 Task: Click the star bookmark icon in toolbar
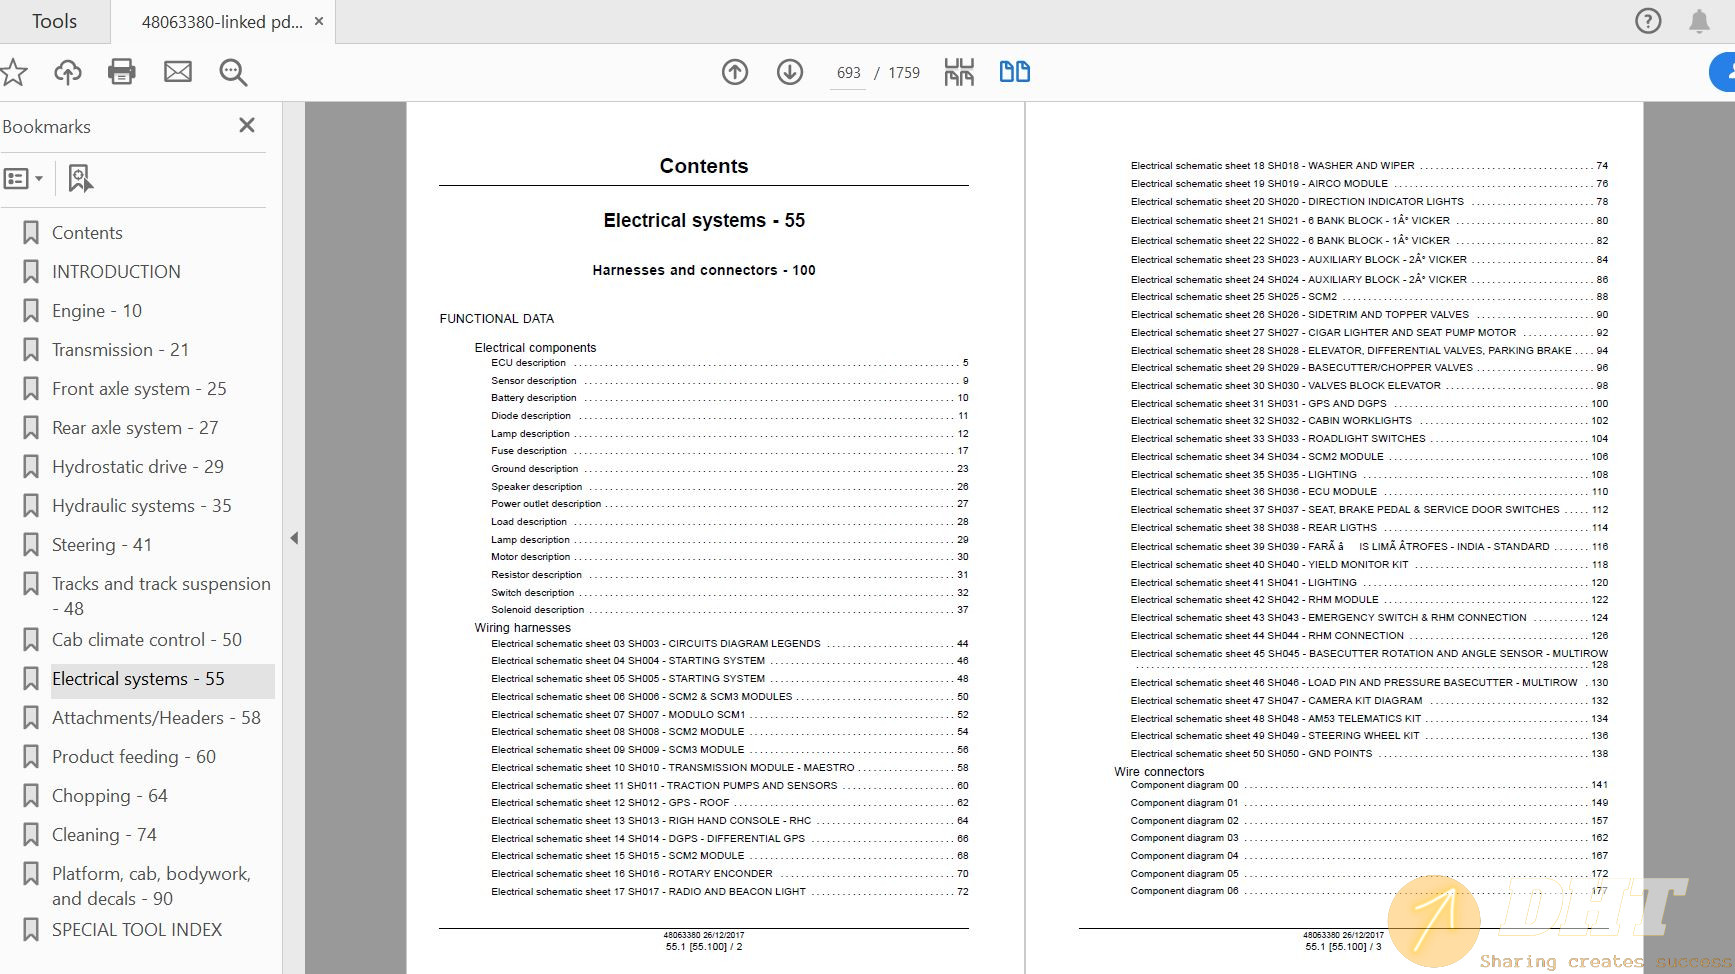pos(14,72)
